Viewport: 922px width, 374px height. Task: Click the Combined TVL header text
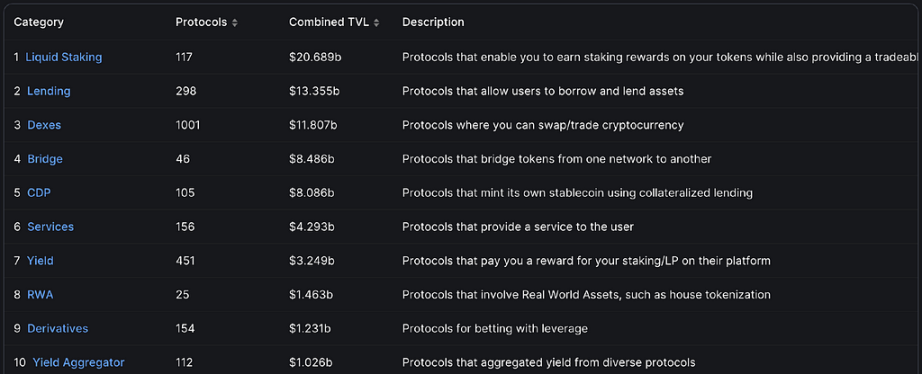tap(329, 22)
